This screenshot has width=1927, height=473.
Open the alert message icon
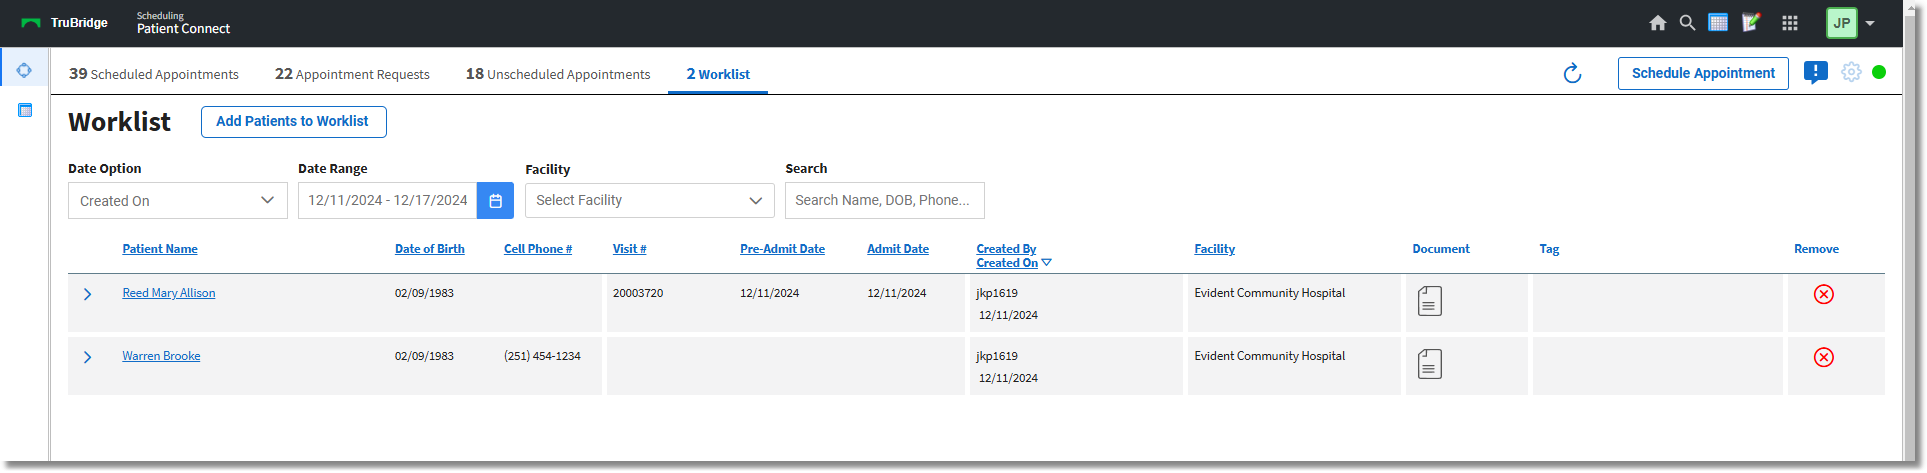(x=1816, y=73)
